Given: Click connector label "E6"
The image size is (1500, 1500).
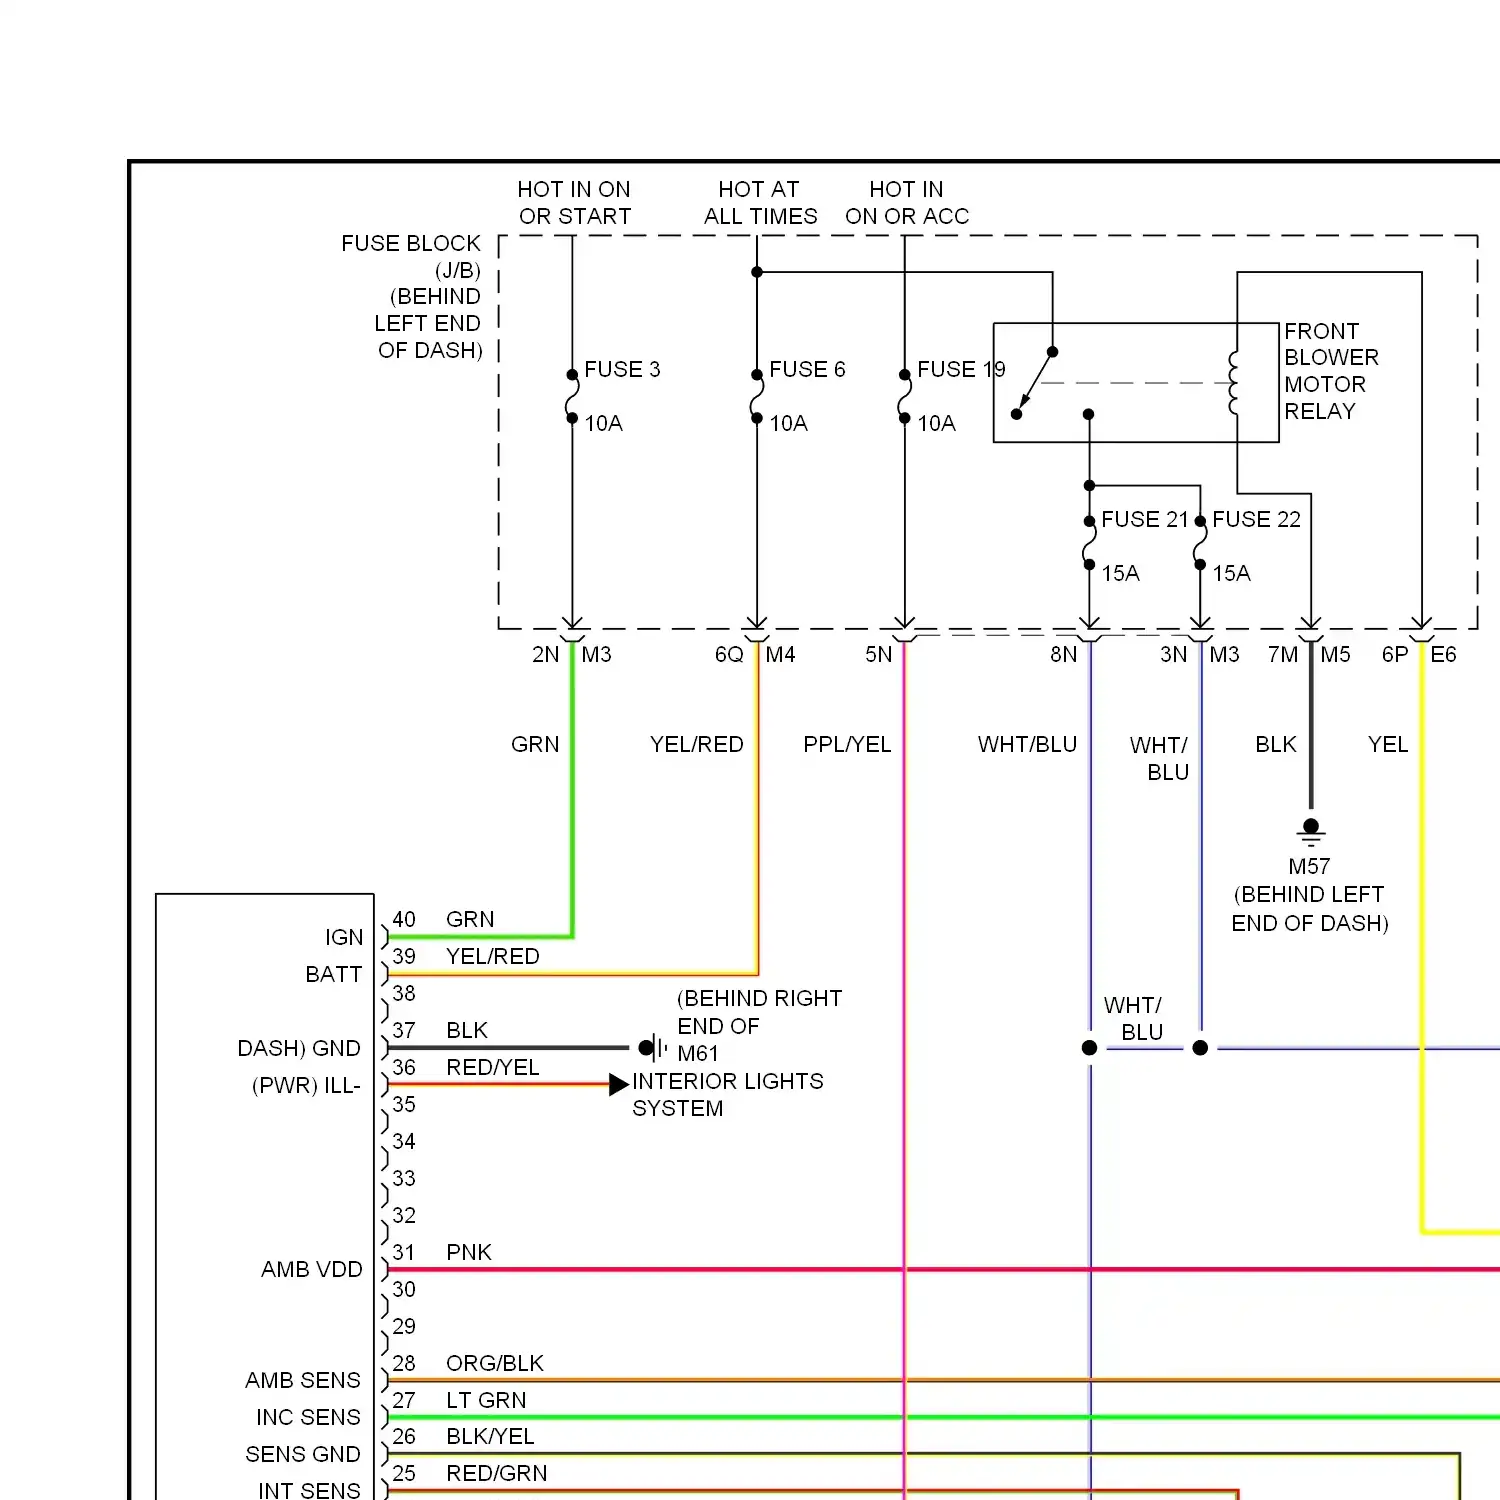Looking at the screenshot, I should pos(1443,655).
